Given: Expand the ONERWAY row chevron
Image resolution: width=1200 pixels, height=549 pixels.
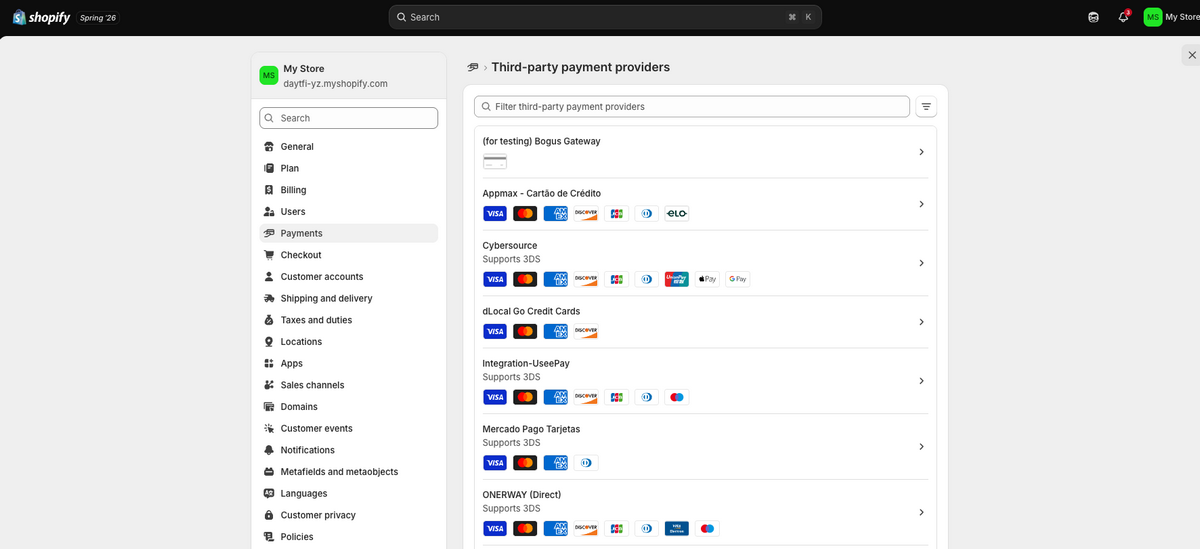Looking at the screenshot, I should pyautogui.click(x=921, y=513).
